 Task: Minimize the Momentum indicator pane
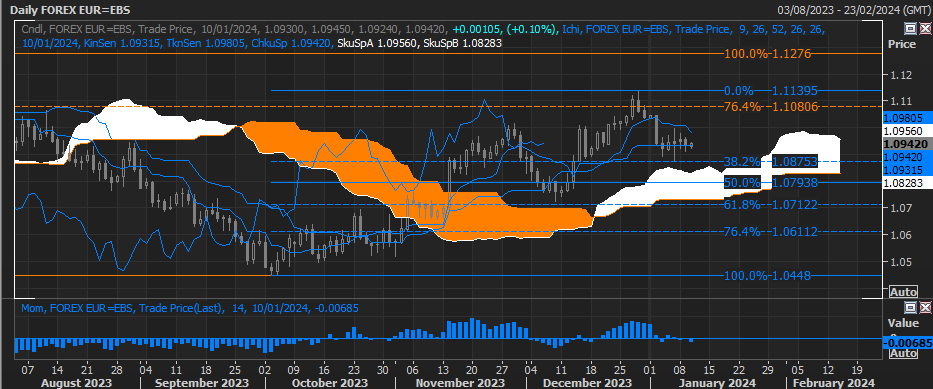pyautogui.click(x=910, y=307)
